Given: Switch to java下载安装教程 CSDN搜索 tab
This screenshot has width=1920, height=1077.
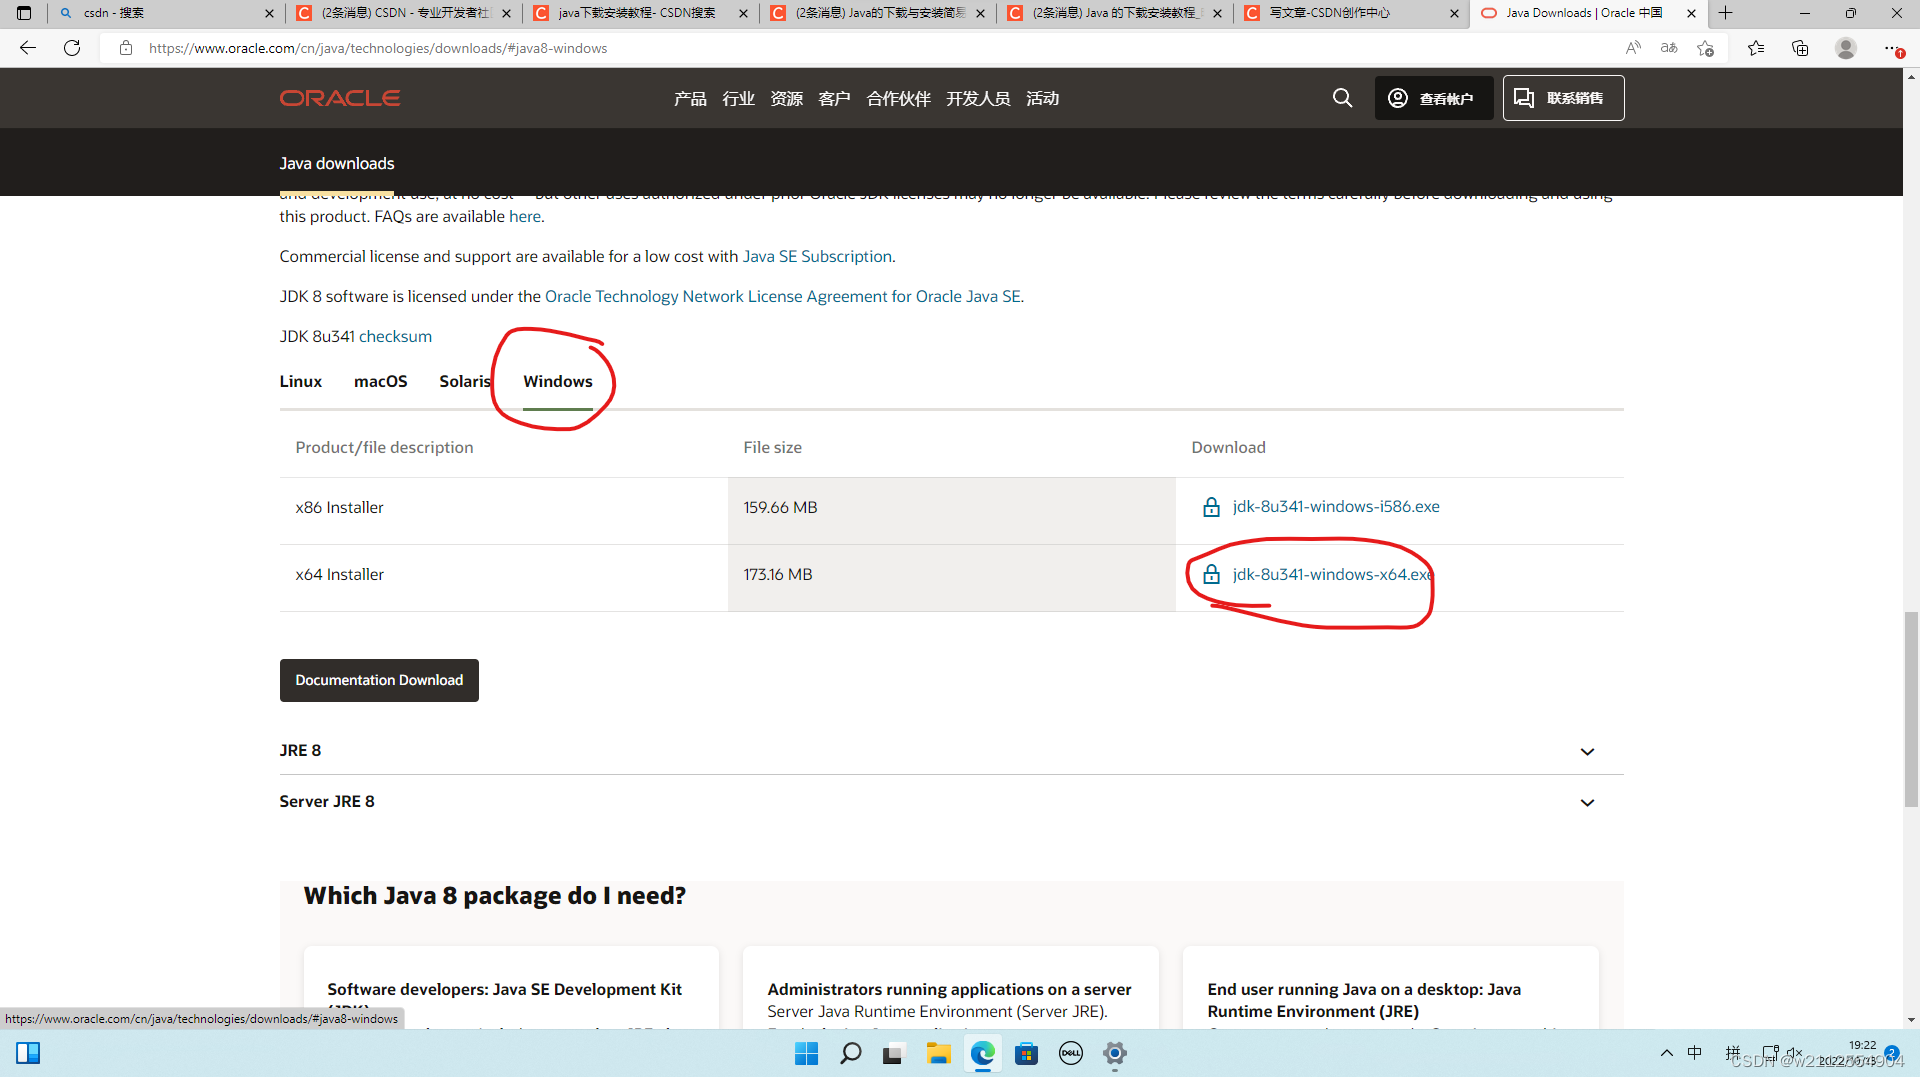Looking at the screenshot, I should (640, 13).
